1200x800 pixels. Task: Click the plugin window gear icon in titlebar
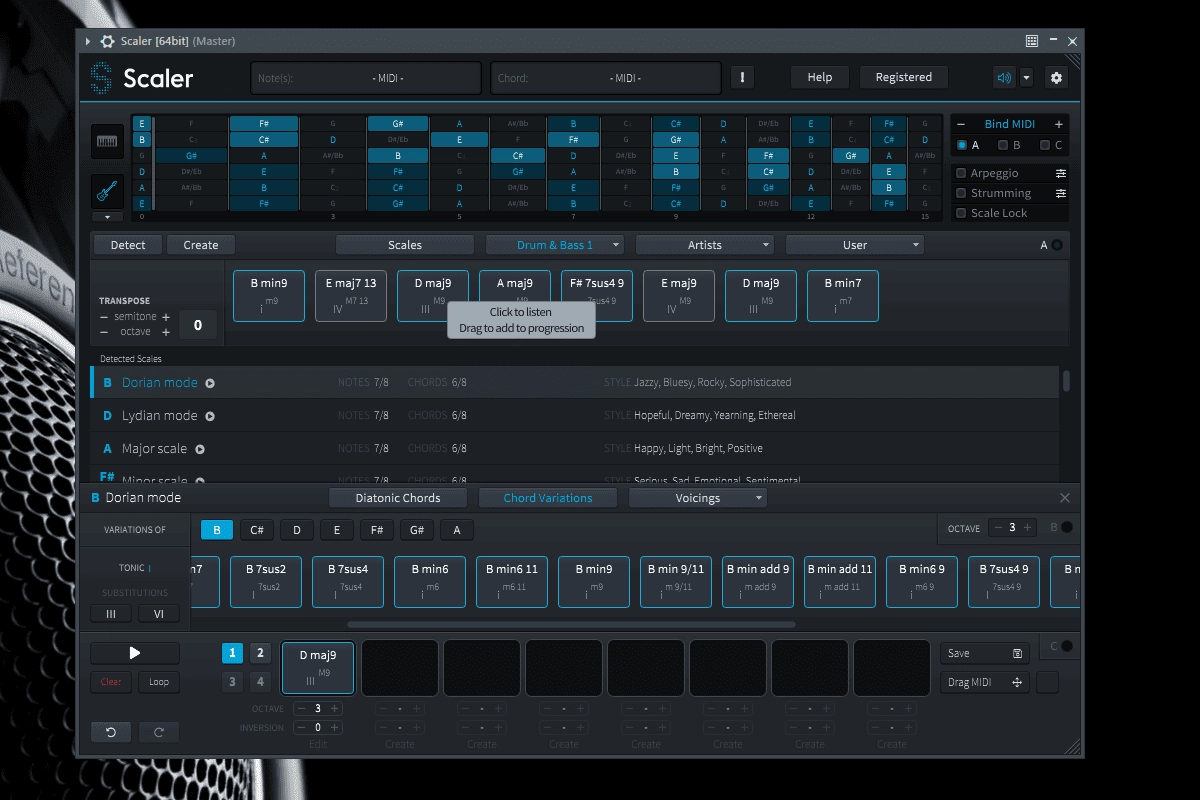click(x=108, y=41)
